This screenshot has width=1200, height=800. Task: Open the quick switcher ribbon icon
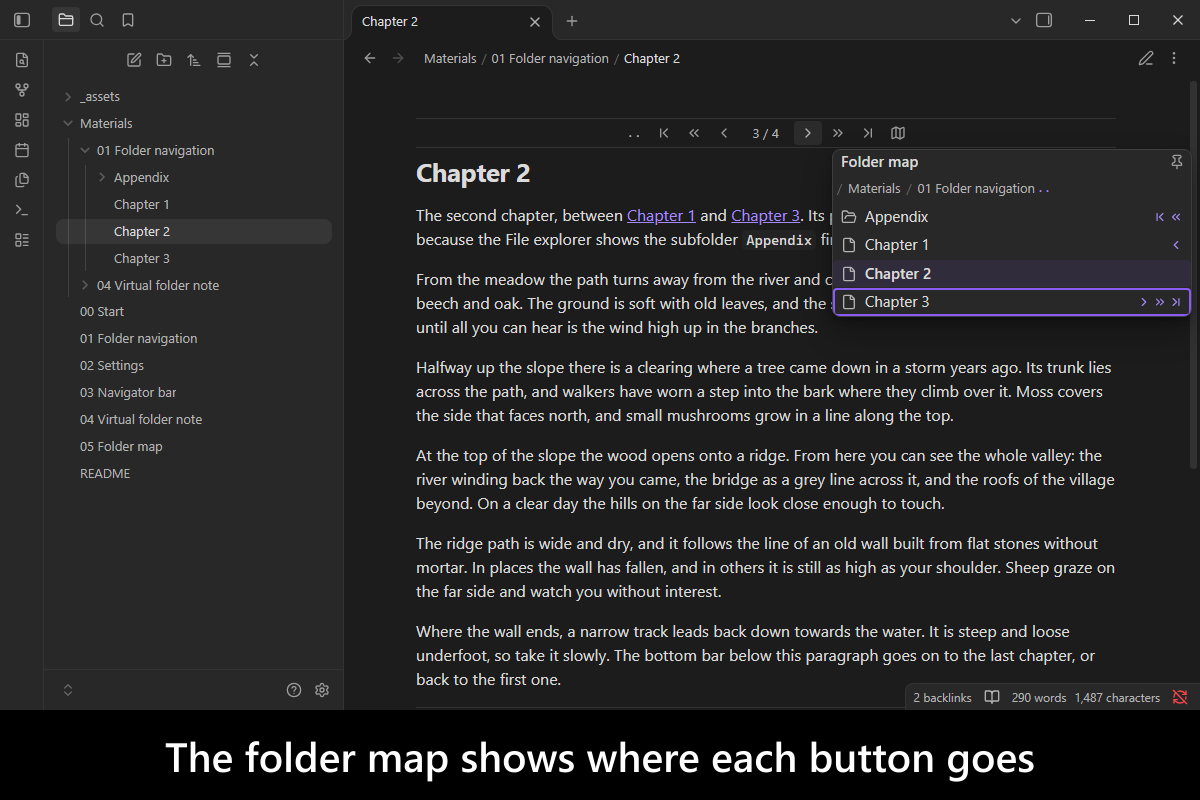coord(22,60)
